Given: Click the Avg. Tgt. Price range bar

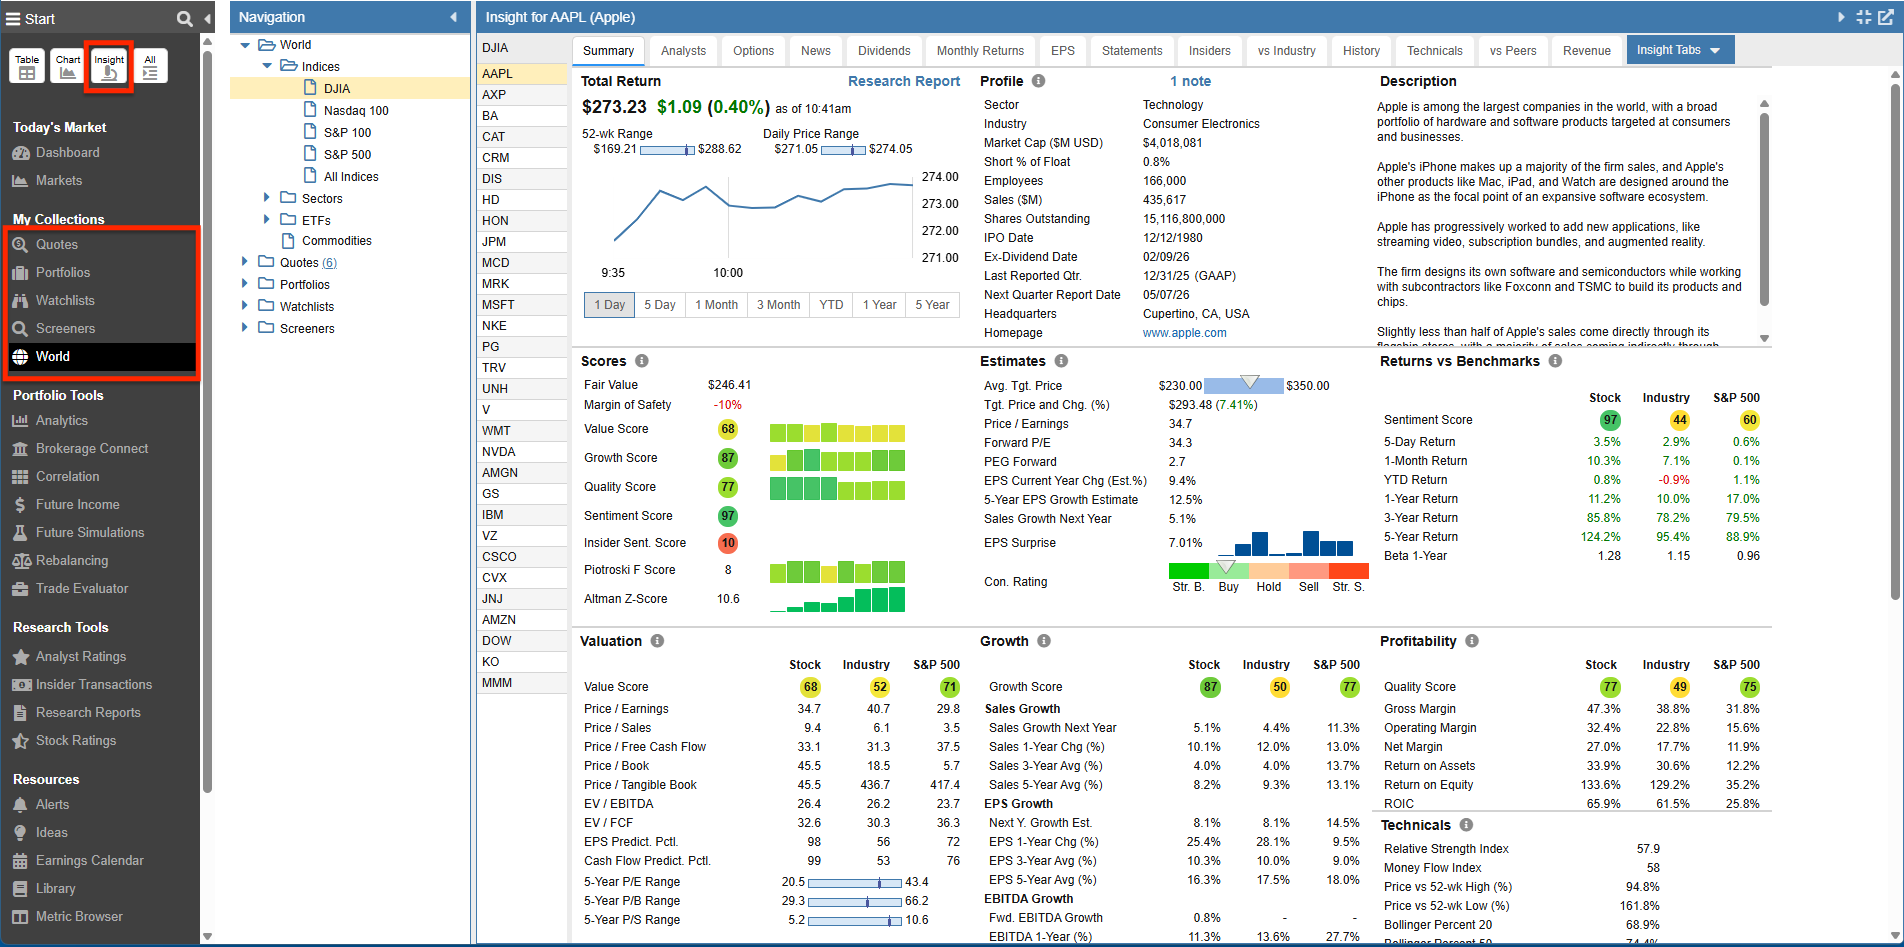Looking at the screenshot, I should [x=1243, y=386].
